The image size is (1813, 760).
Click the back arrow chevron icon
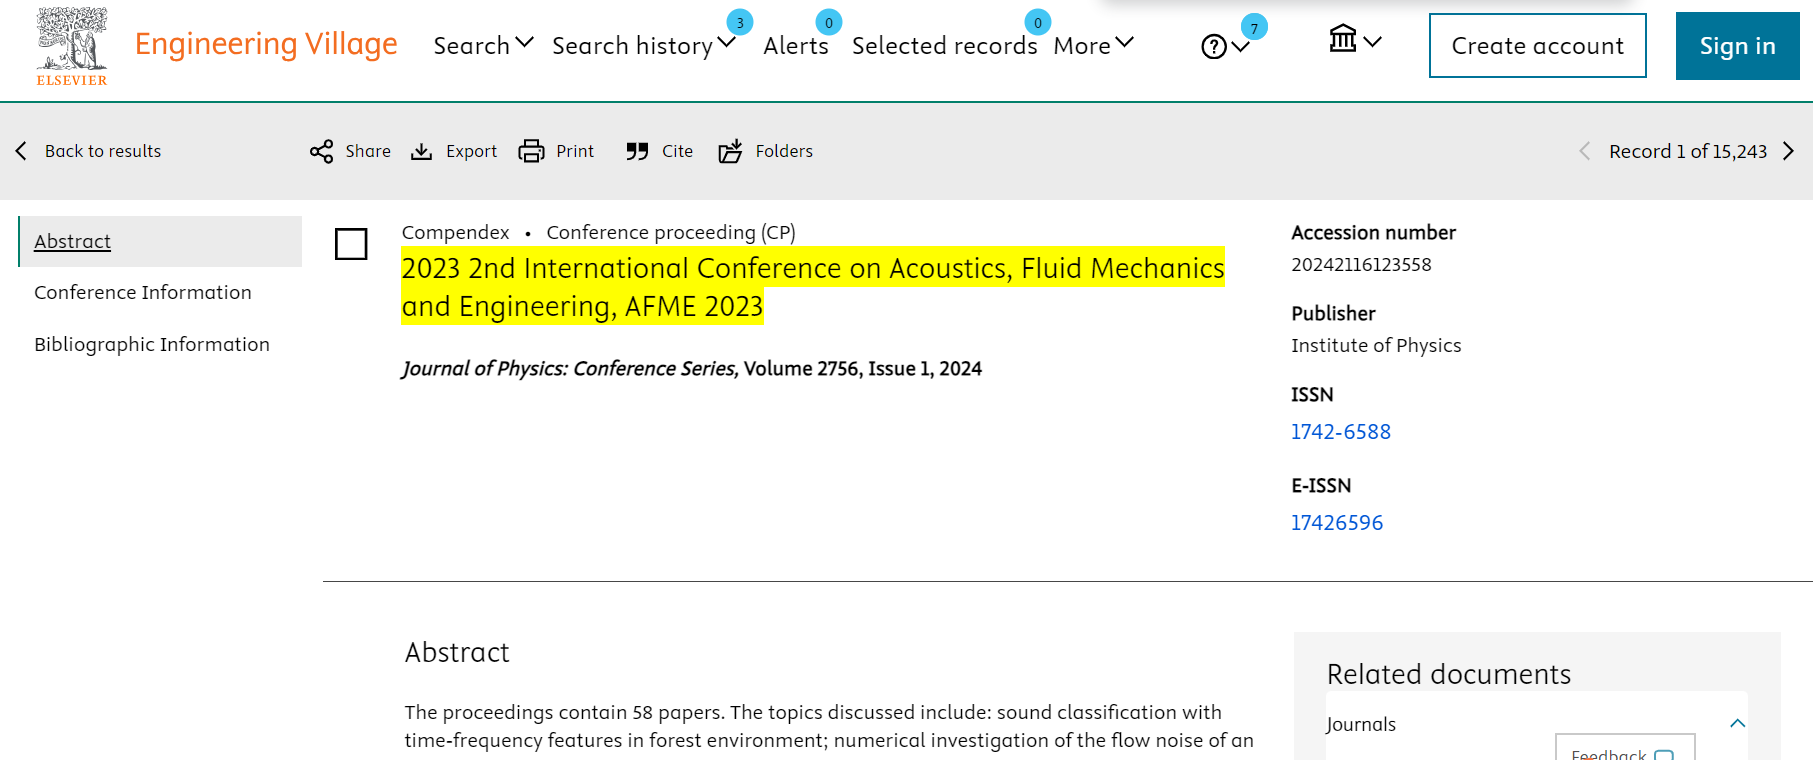coord(21,151)
